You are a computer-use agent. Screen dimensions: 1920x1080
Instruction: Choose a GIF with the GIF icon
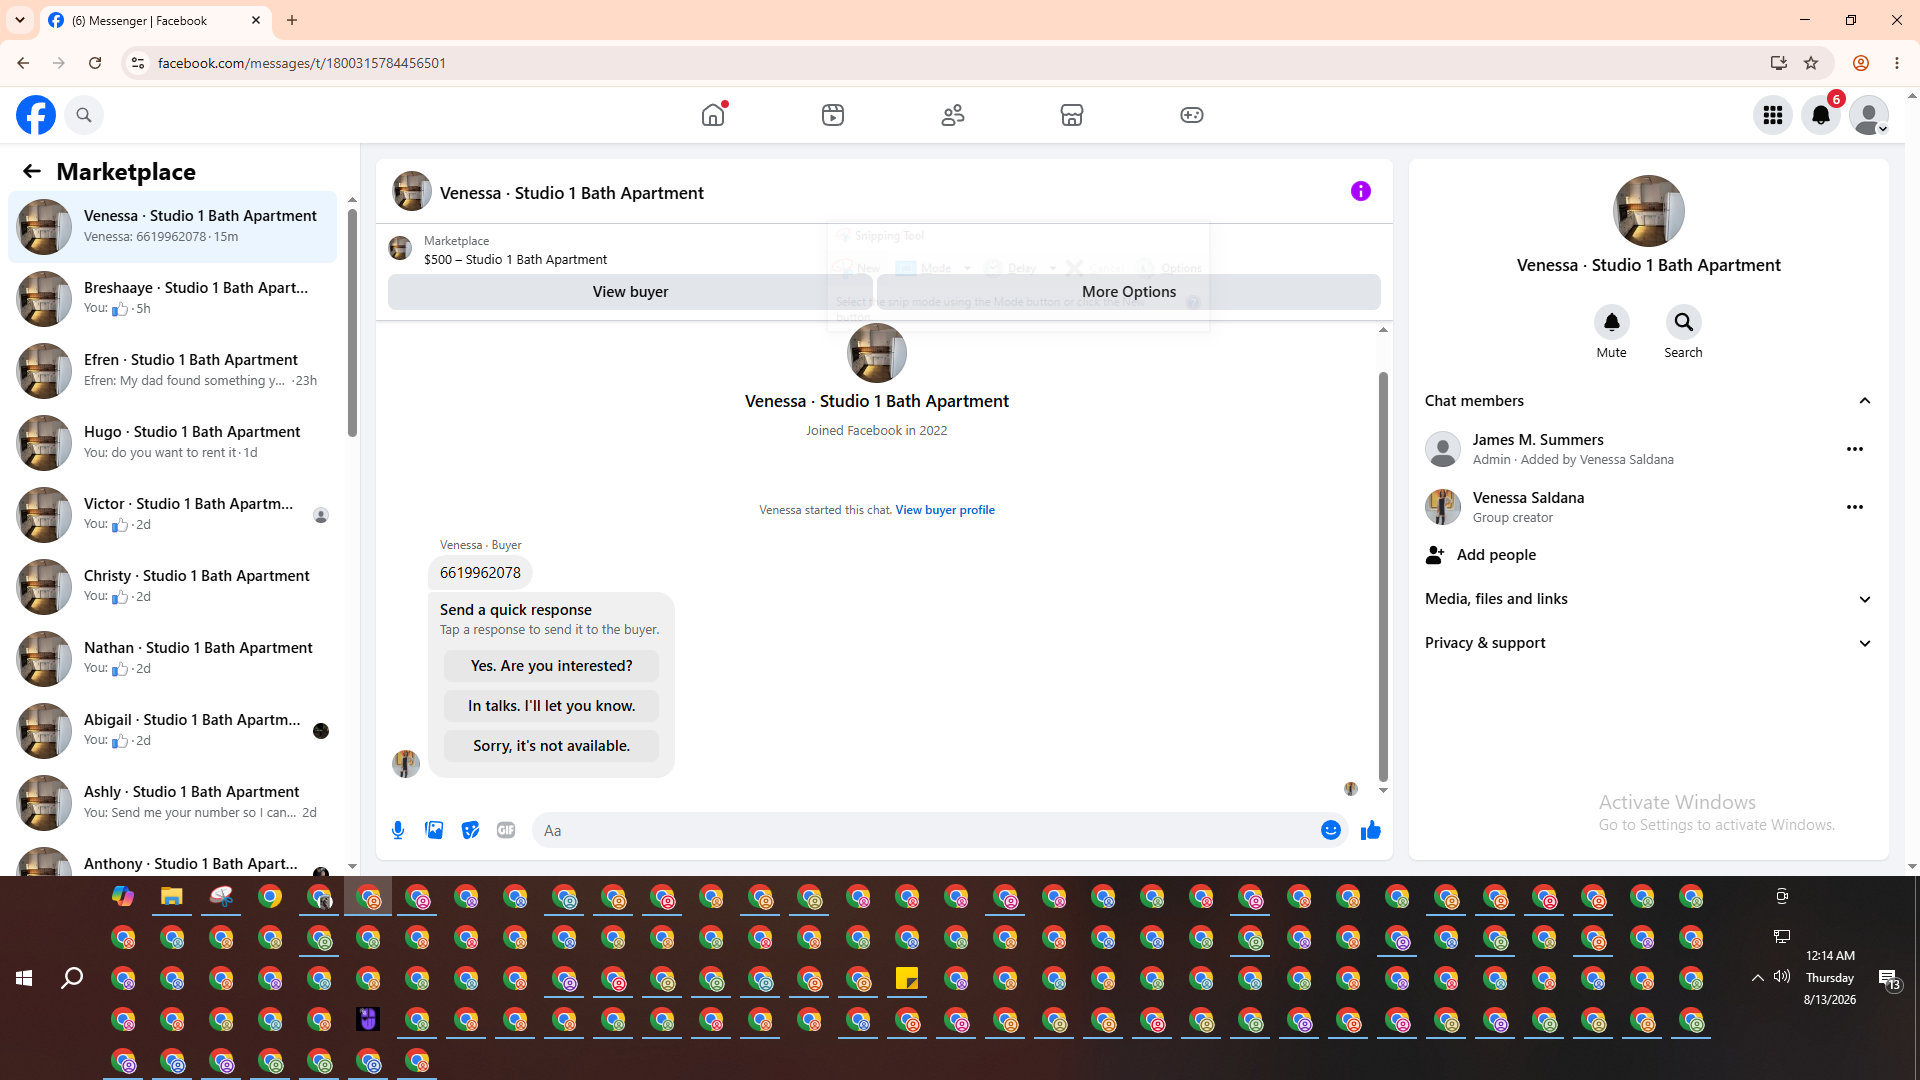pyautogui.click(x=506, y=830)
